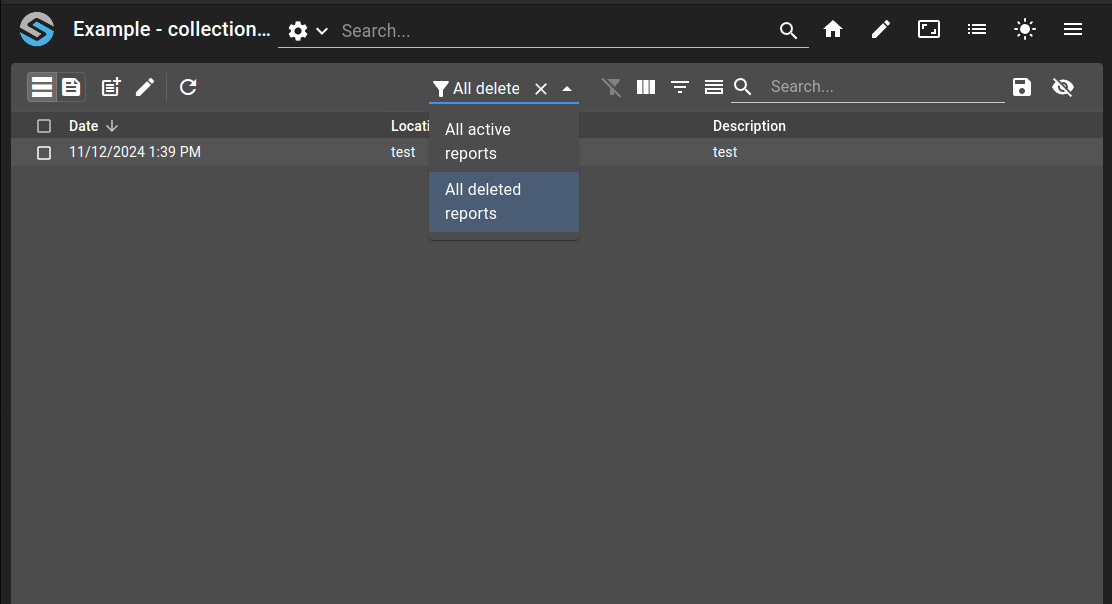
Task: Click the Location 'test' cell
Action: (x=403, y=152)
